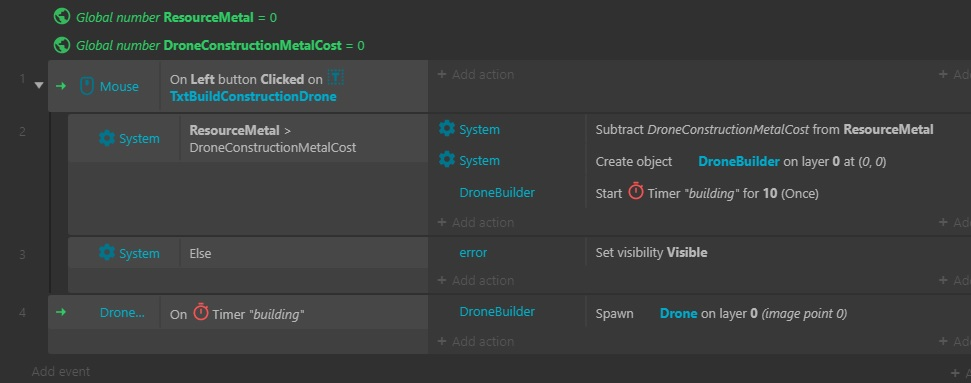Select the Set visibility Visible action

point(651,252)
